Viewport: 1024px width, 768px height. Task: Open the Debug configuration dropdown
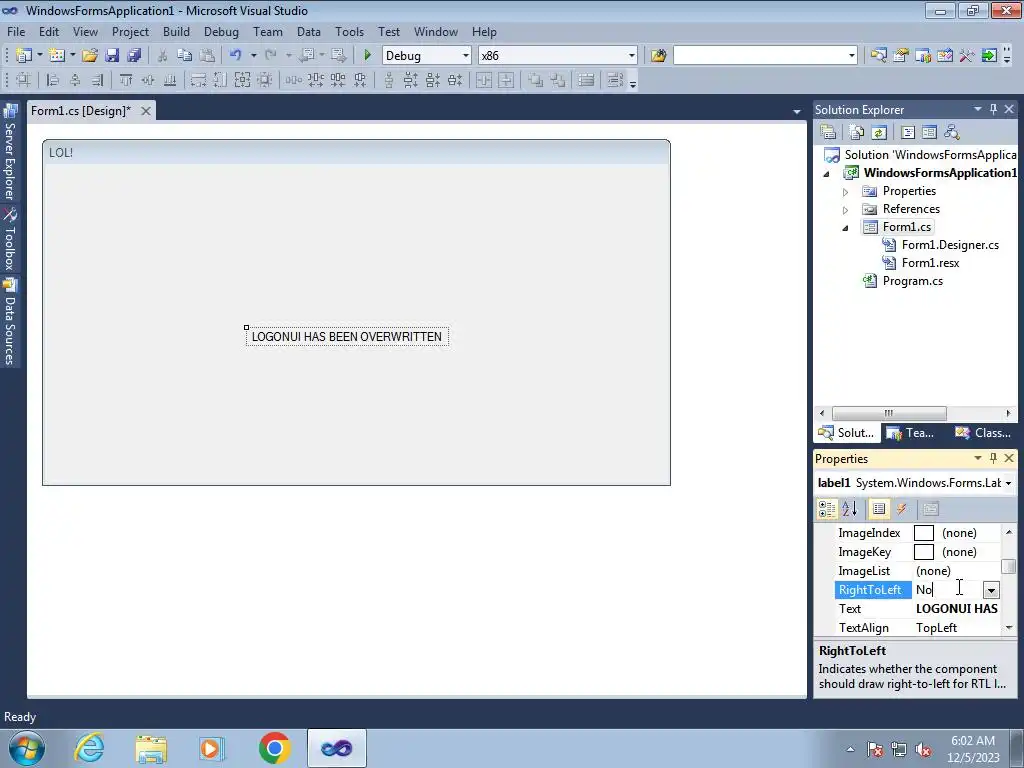[466, 56]
